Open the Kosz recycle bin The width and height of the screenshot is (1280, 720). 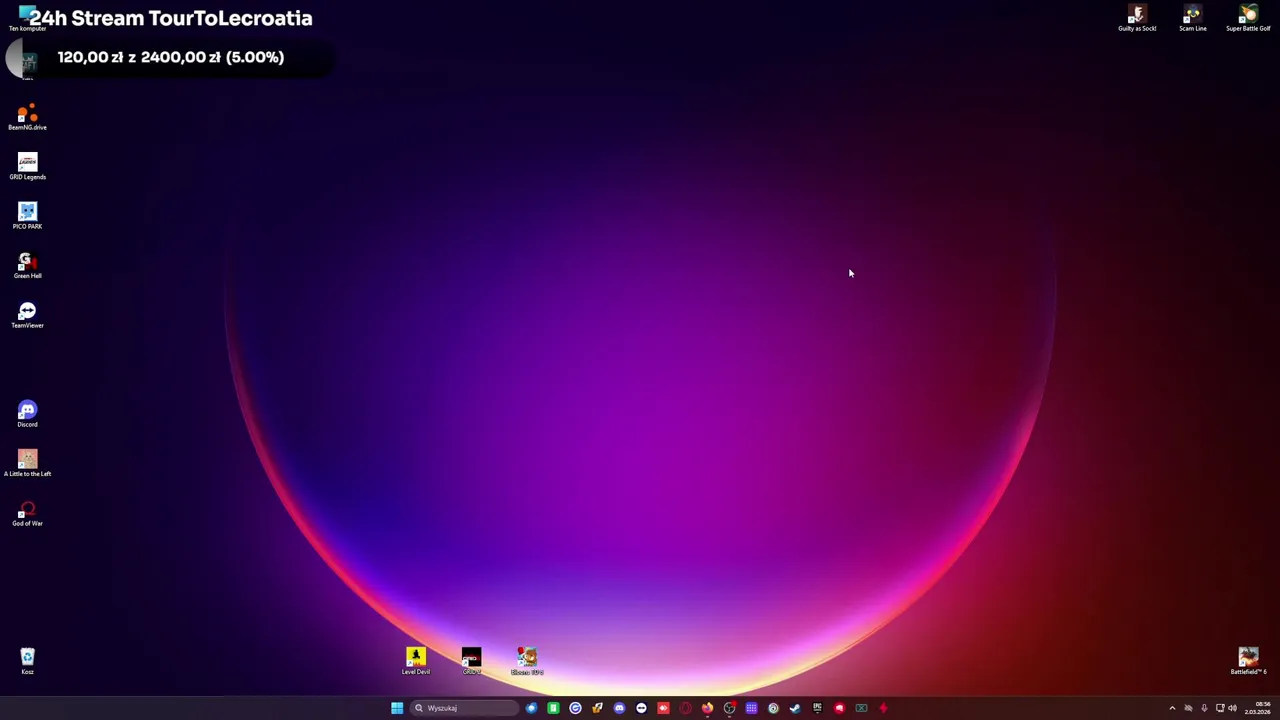coord(27,661)
